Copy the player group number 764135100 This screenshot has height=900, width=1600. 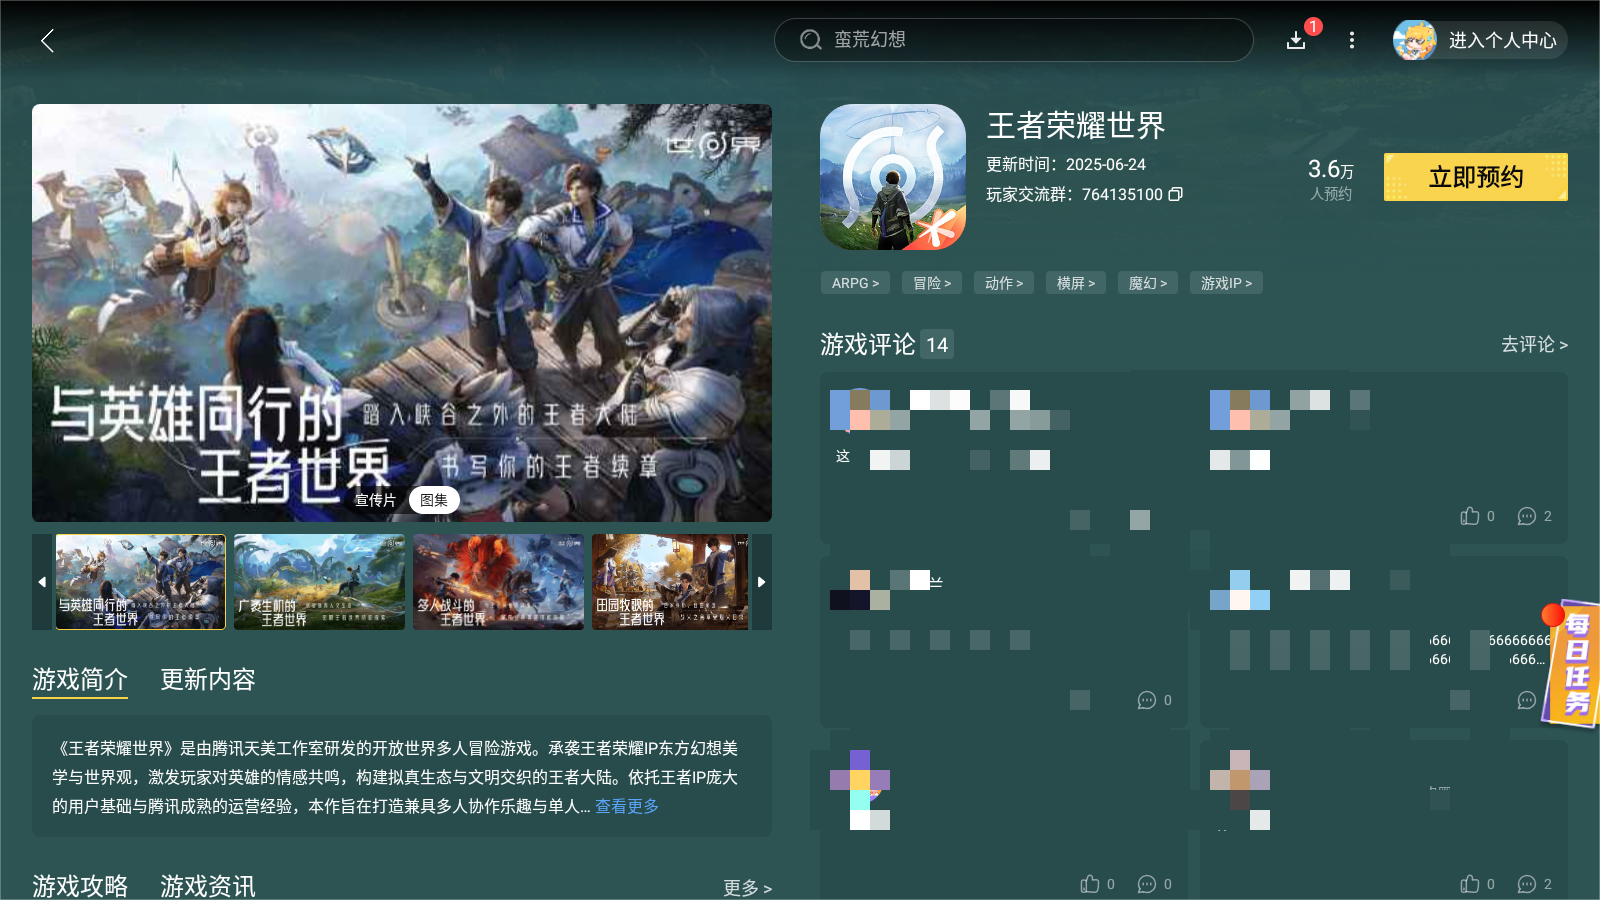point(1176,194)
